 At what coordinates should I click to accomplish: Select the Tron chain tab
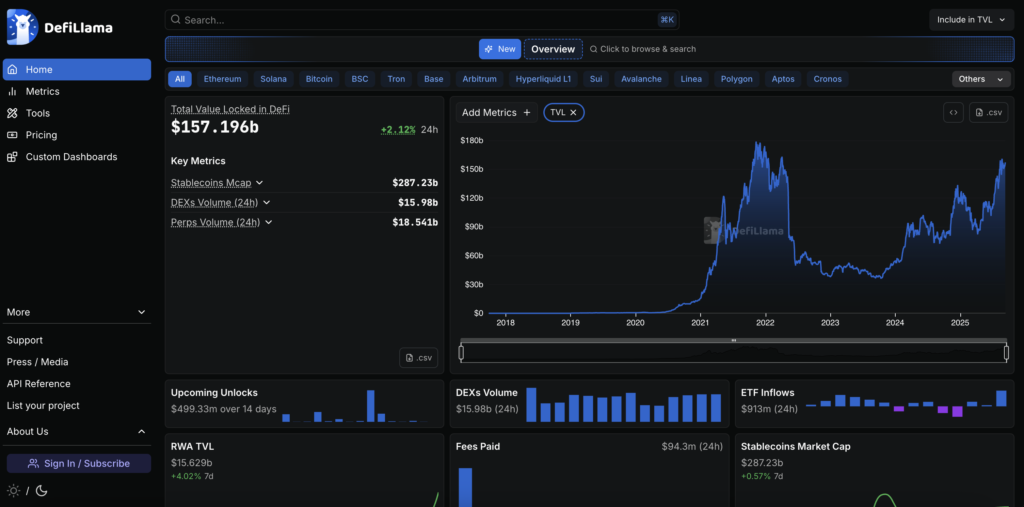(x=396, y=79)
